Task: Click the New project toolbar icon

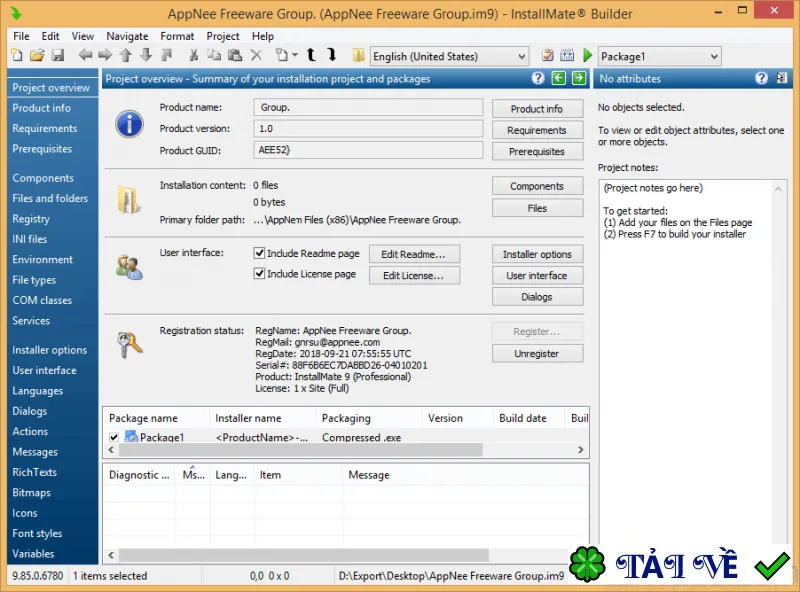Action: [x=17, y=55]
